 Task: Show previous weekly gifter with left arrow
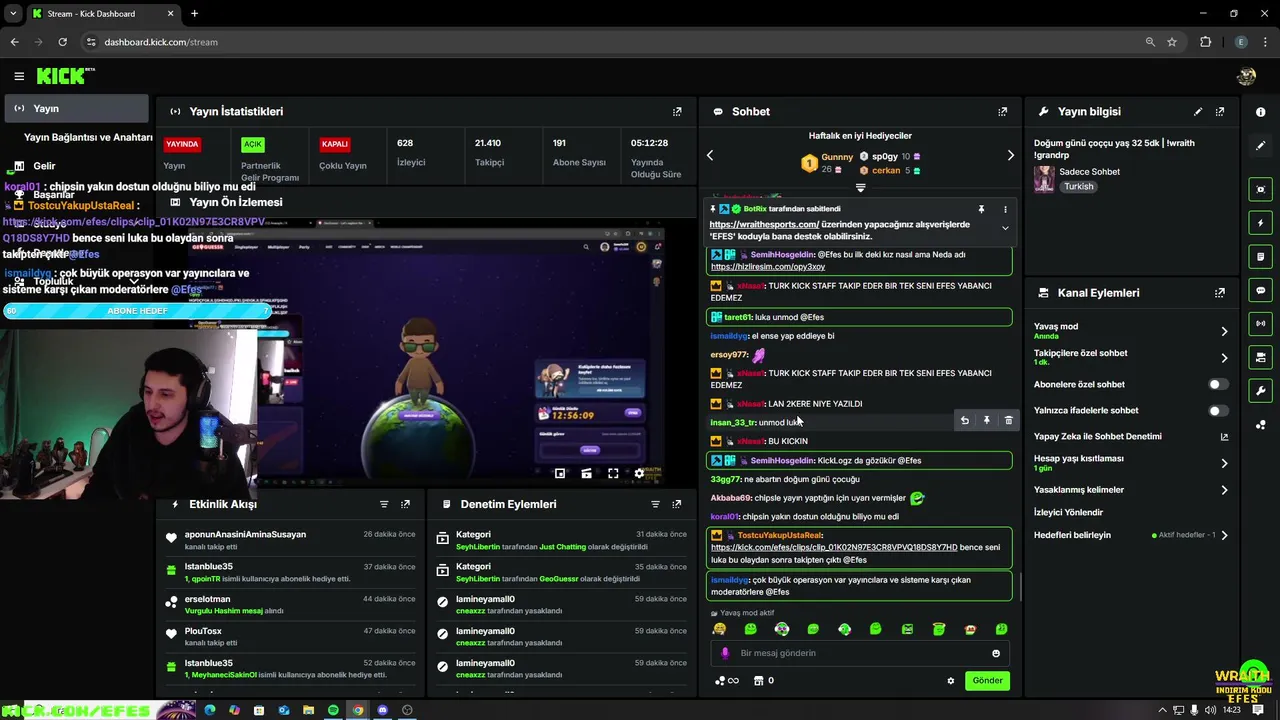pos(710,155)
